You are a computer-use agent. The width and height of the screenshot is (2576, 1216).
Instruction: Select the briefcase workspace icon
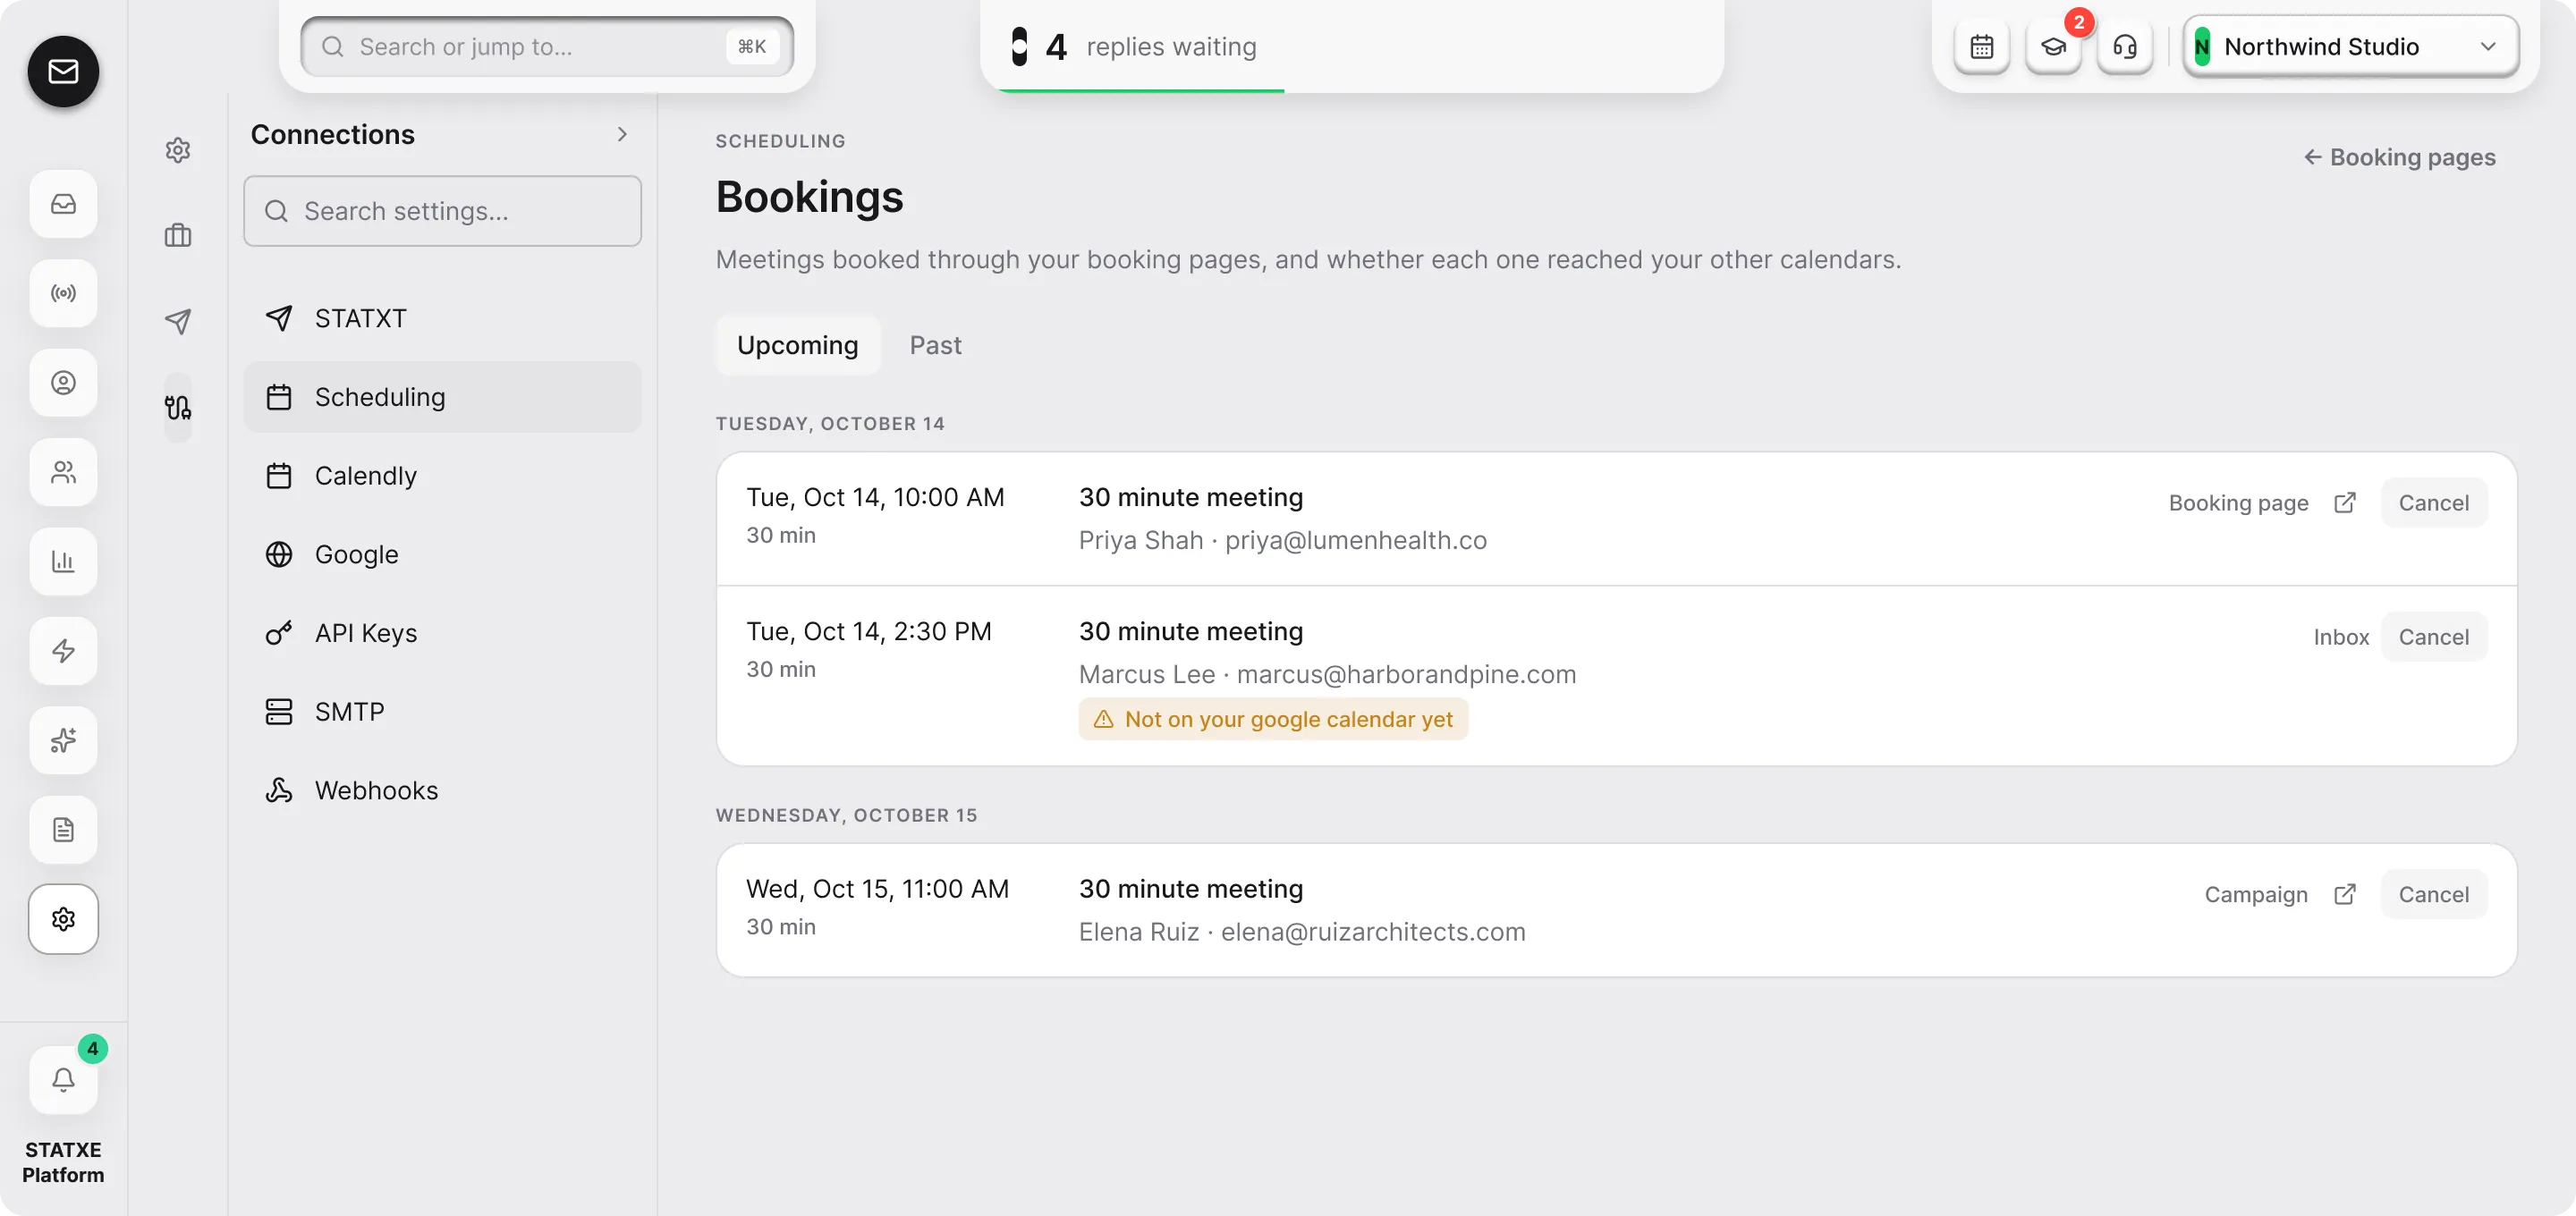pyautogui.click(x=178, y=236)
